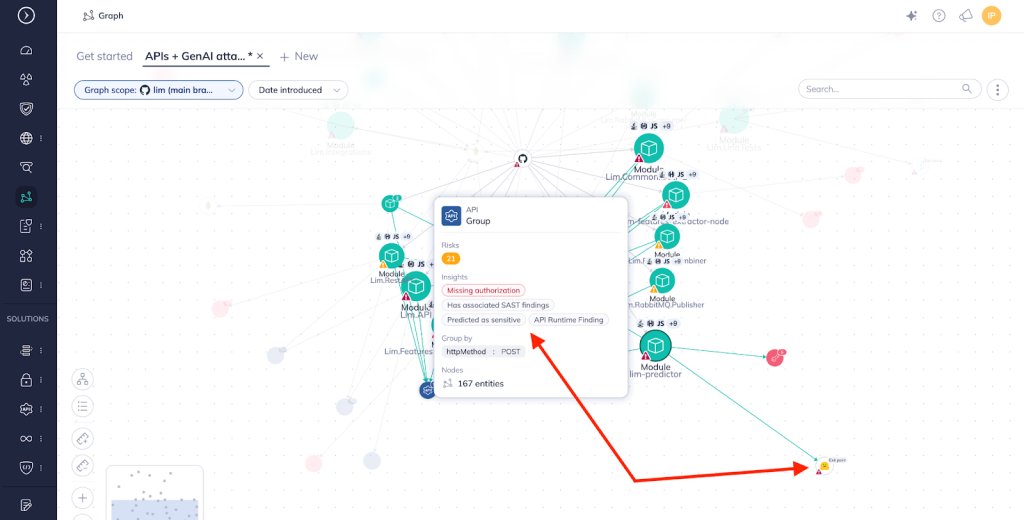Click the API Runtime Finding tag

(x=568, y=320)
